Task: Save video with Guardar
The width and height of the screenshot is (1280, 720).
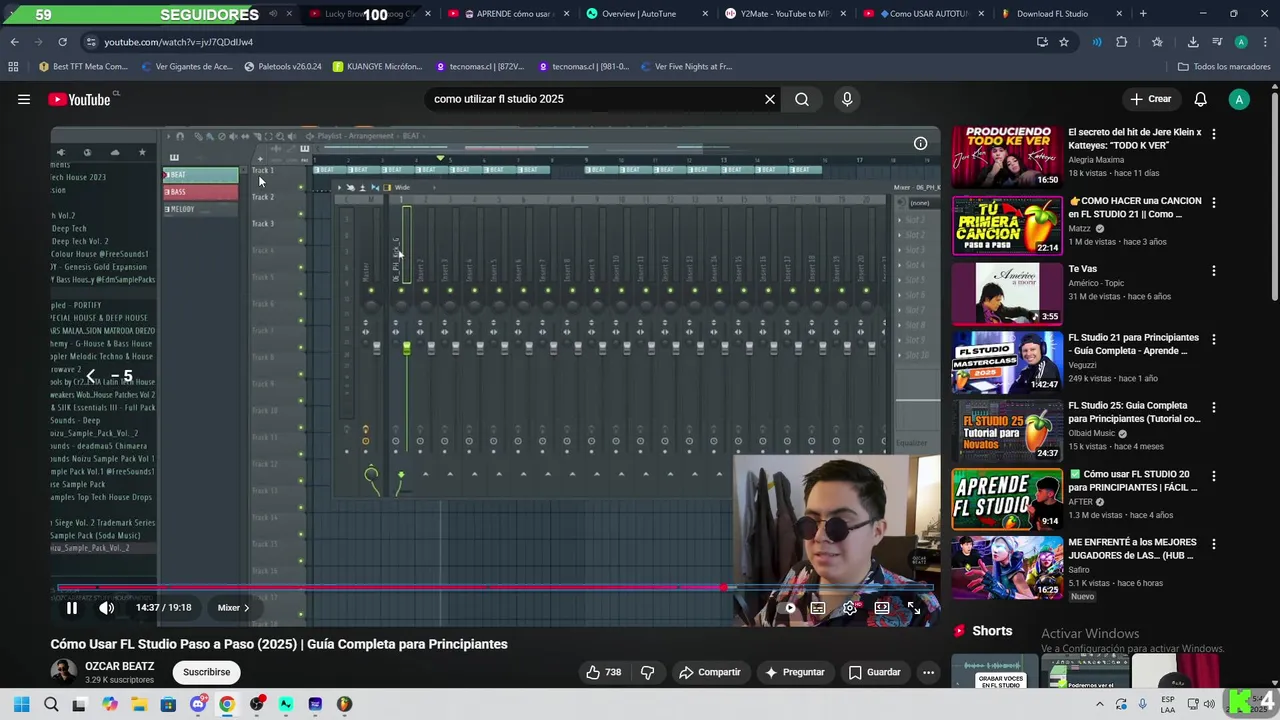Action: (x=875, y=672)
